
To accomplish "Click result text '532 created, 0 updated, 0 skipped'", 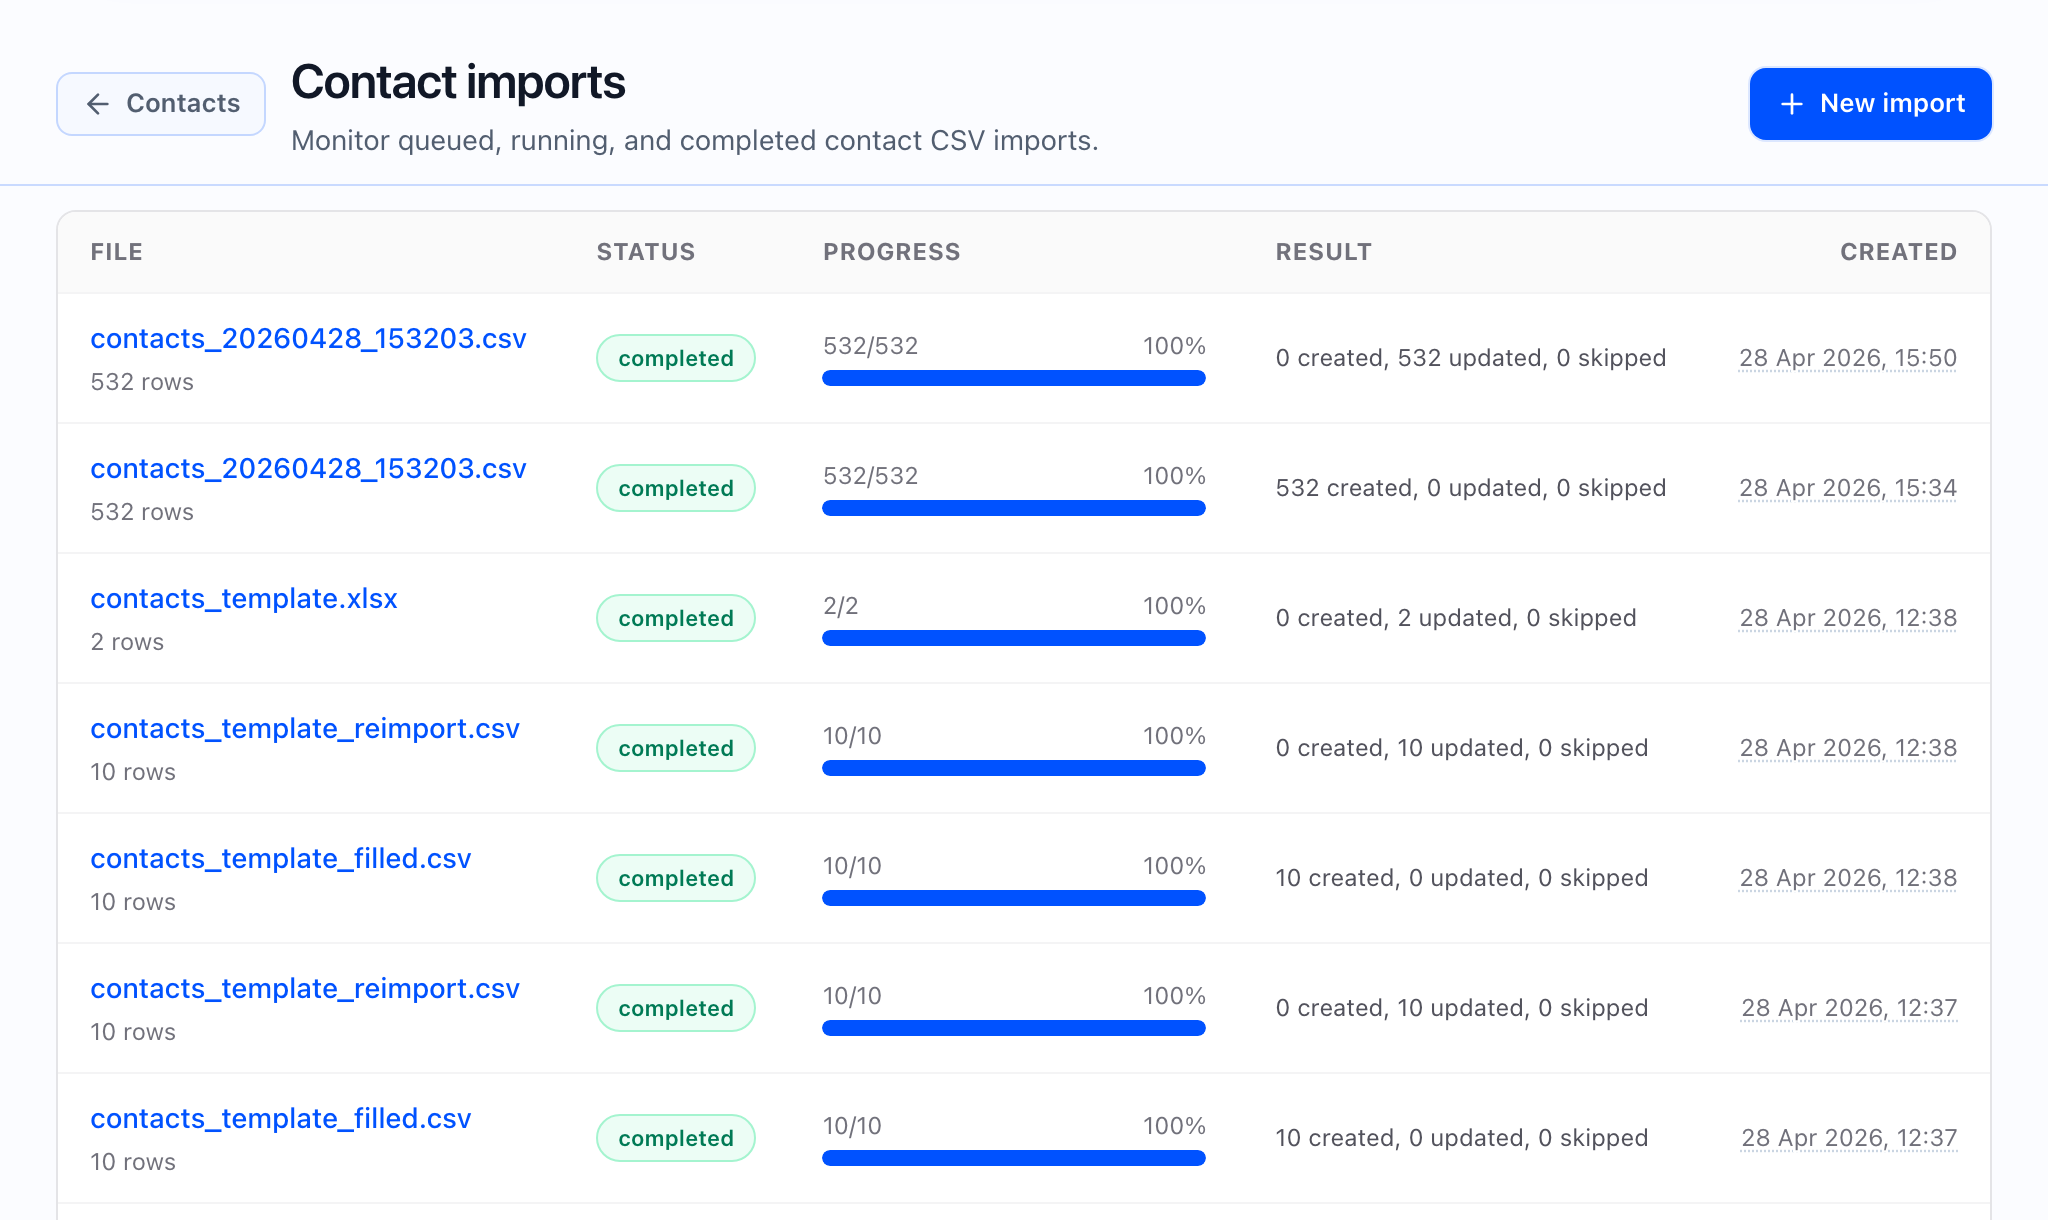I will coord(1471,488).
